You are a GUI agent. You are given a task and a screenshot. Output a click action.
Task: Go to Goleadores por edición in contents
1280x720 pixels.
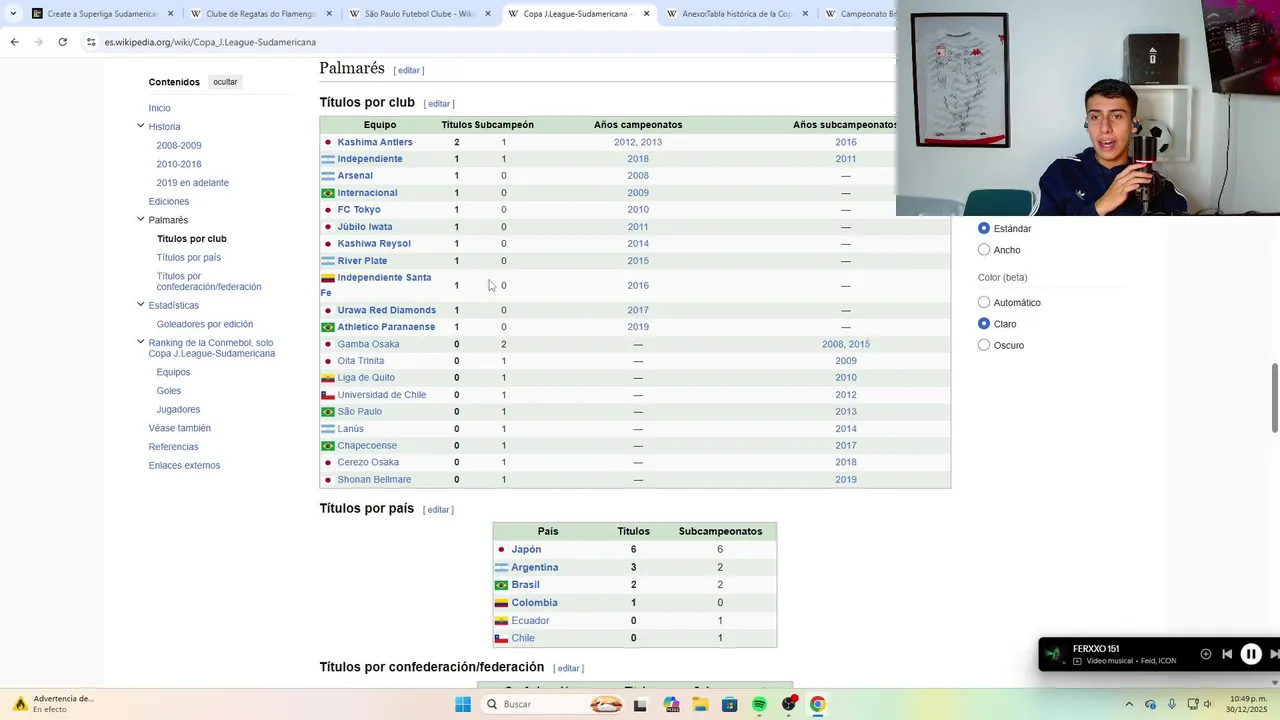(x=204, y=324)
